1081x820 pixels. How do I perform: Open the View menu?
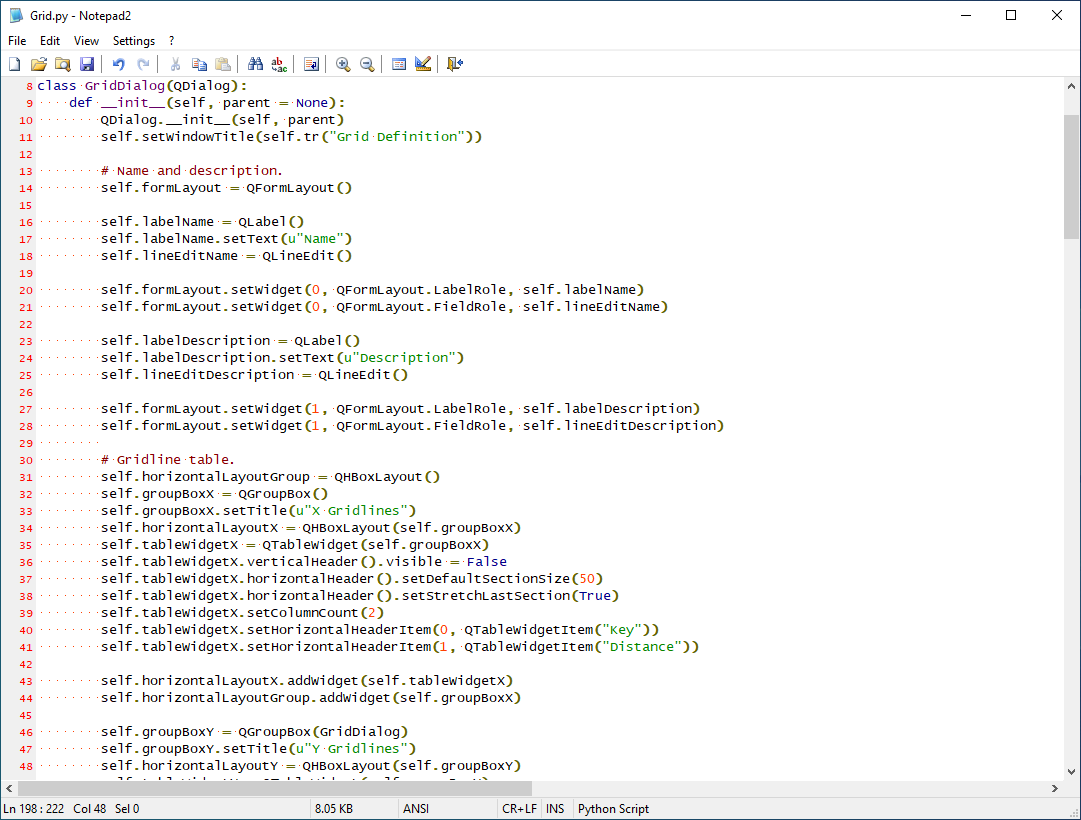point(86,41)
